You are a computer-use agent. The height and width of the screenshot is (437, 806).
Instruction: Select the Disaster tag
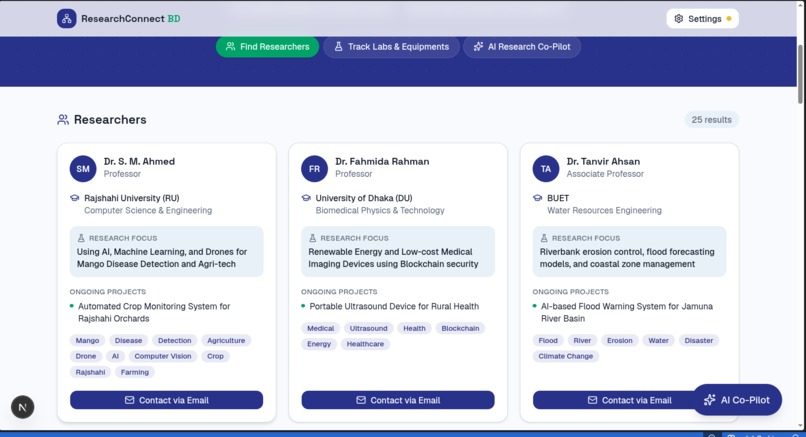coord(699,340)
